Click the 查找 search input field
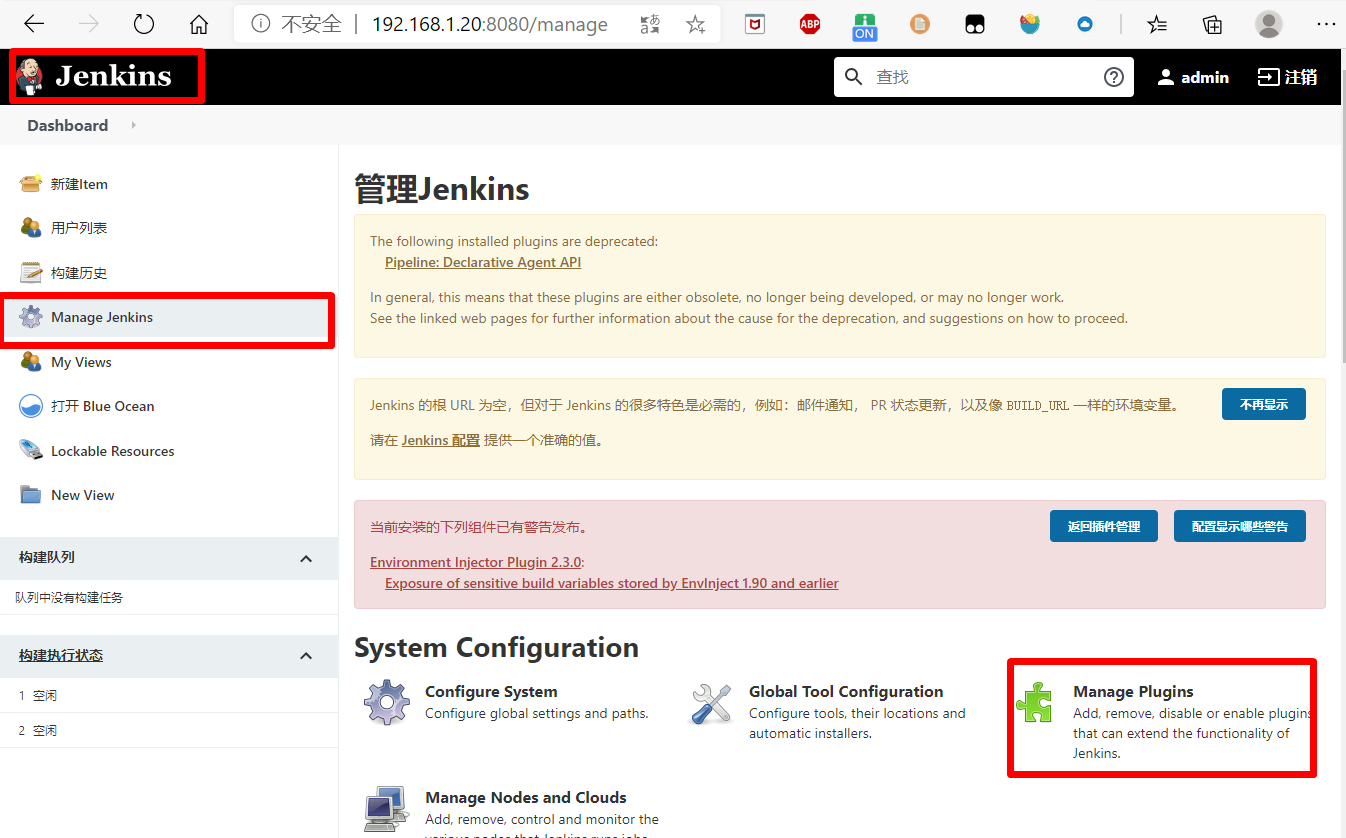 (983, 77)
